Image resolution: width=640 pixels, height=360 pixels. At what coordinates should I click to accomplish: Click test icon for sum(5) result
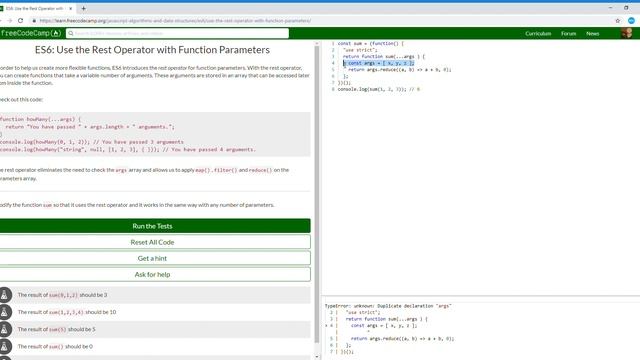[x=5, y=329]
